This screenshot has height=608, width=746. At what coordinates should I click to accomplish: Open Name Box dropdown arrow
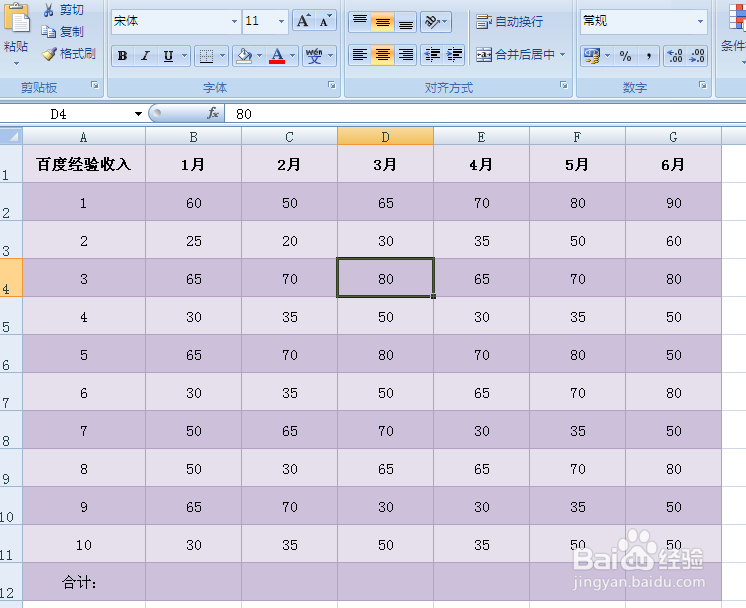coord(138,114)
